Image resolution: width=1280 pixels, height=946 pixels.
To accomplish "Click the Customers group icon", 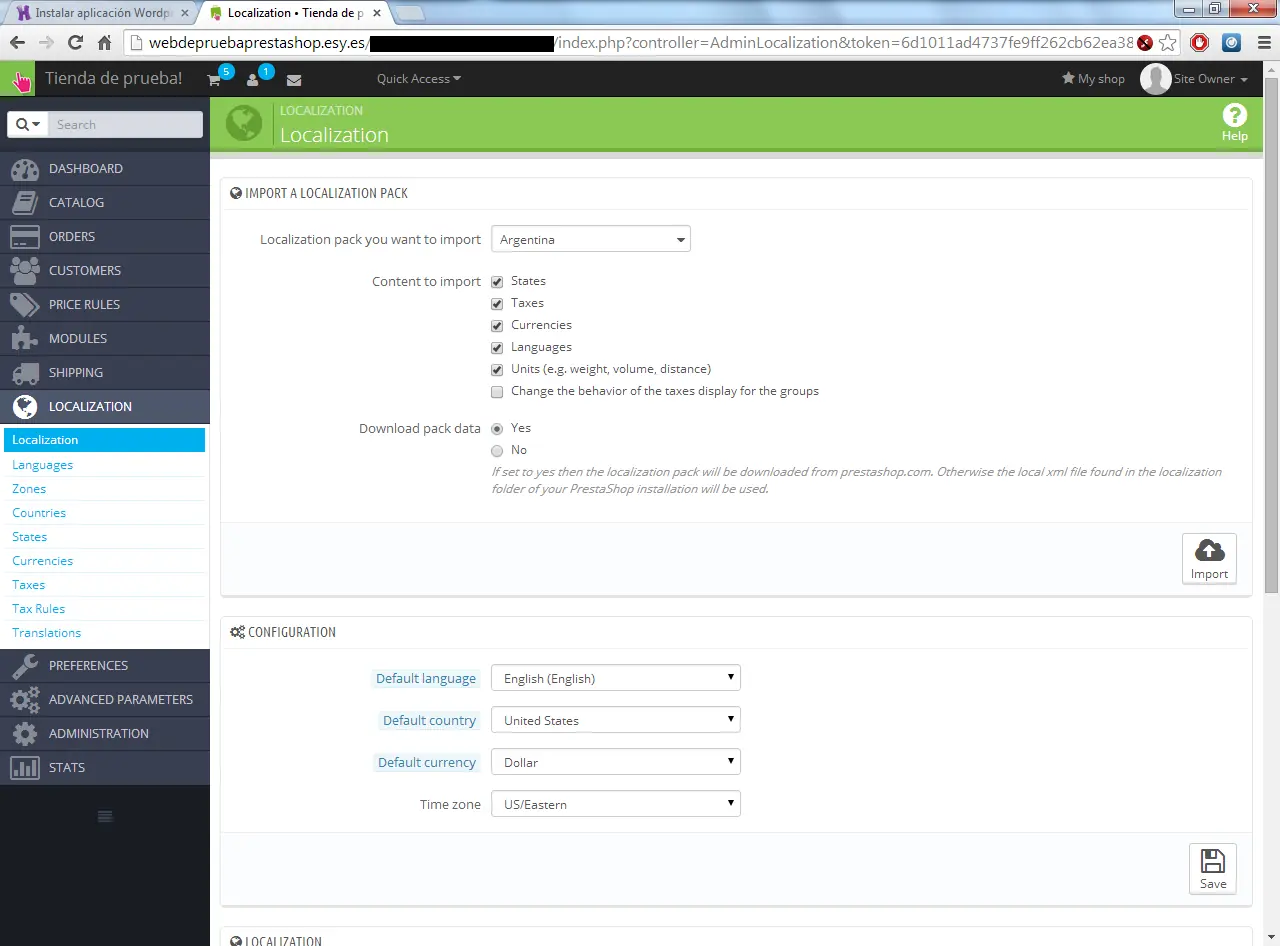I will coord(24,271).
